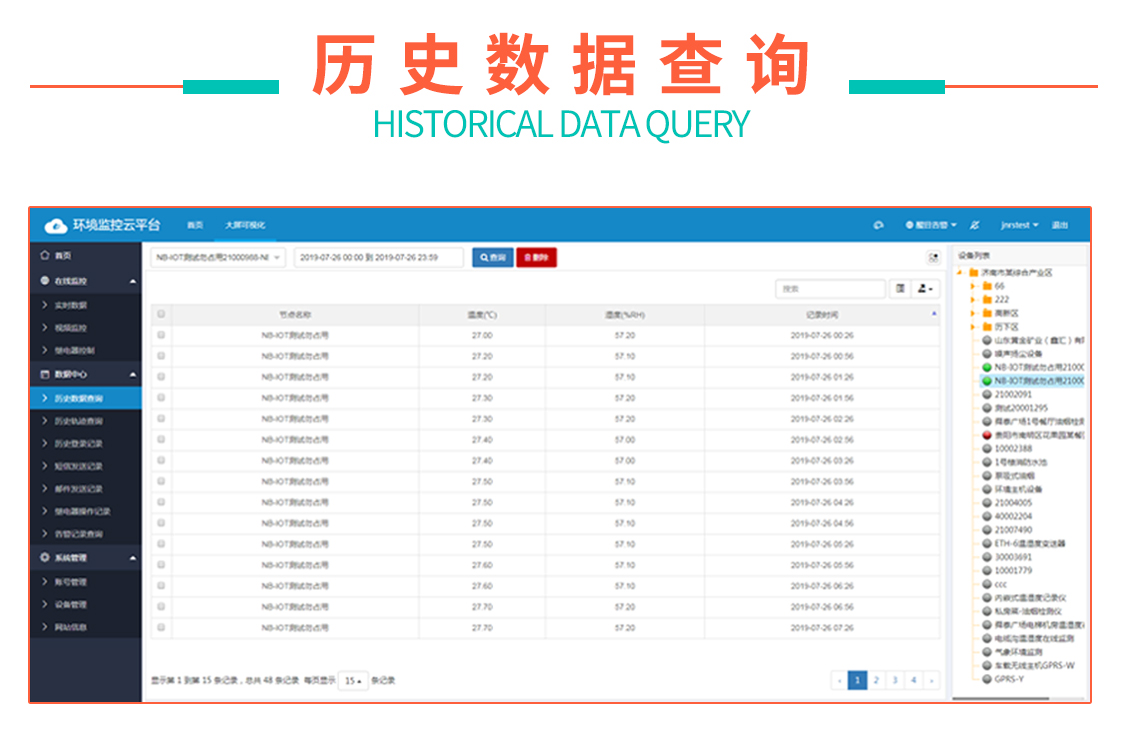This screenshot has width=1130, height=748.
Task: Click the cloud logo of 环境监控云平台
Action: point(56,226)
